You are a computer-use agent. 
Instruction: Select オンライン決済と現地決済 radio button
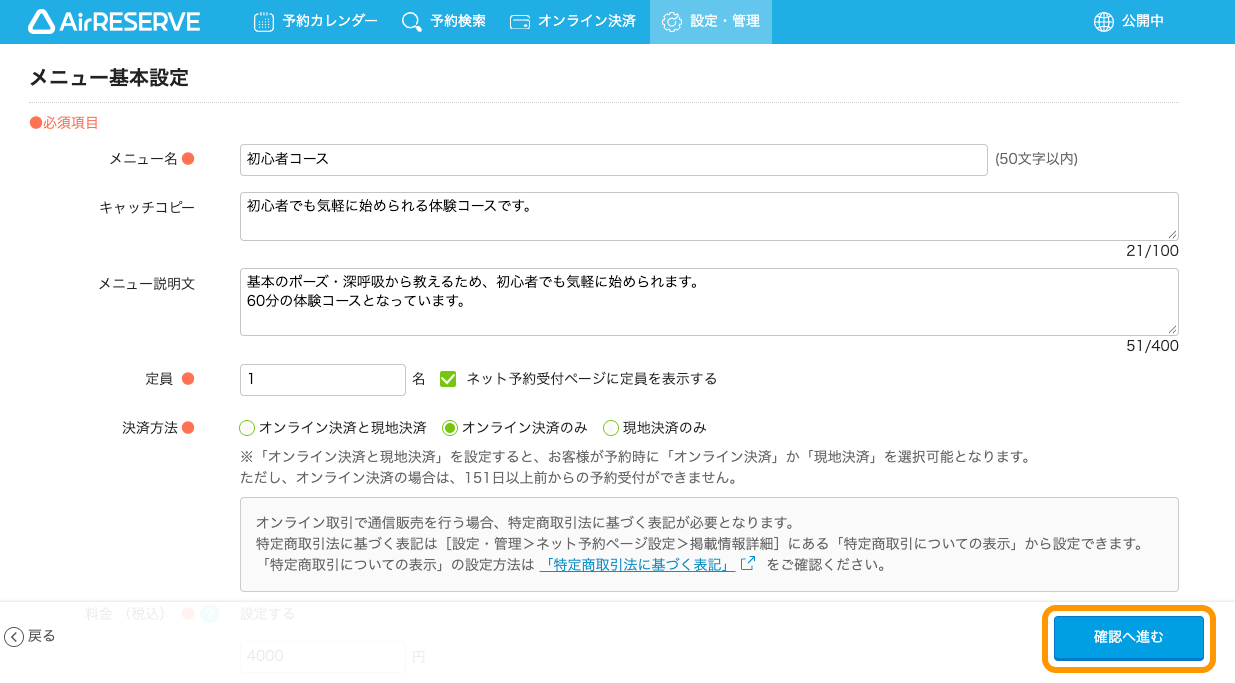click(247, 428)
